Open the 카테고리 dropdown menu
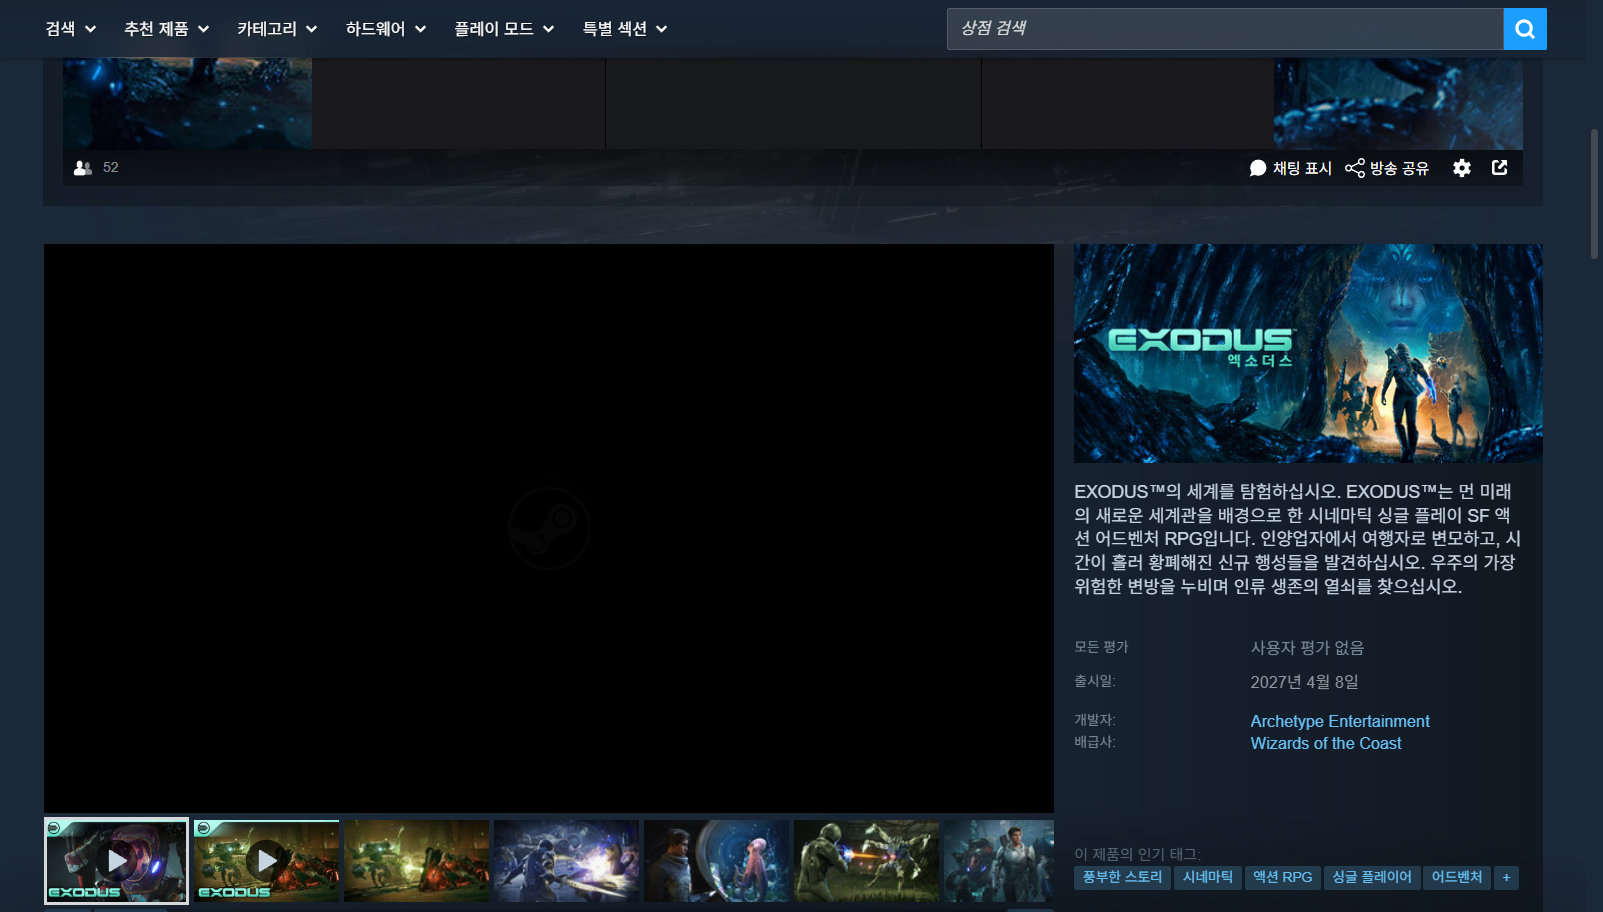1603x912 pixels. pos(277,29)
